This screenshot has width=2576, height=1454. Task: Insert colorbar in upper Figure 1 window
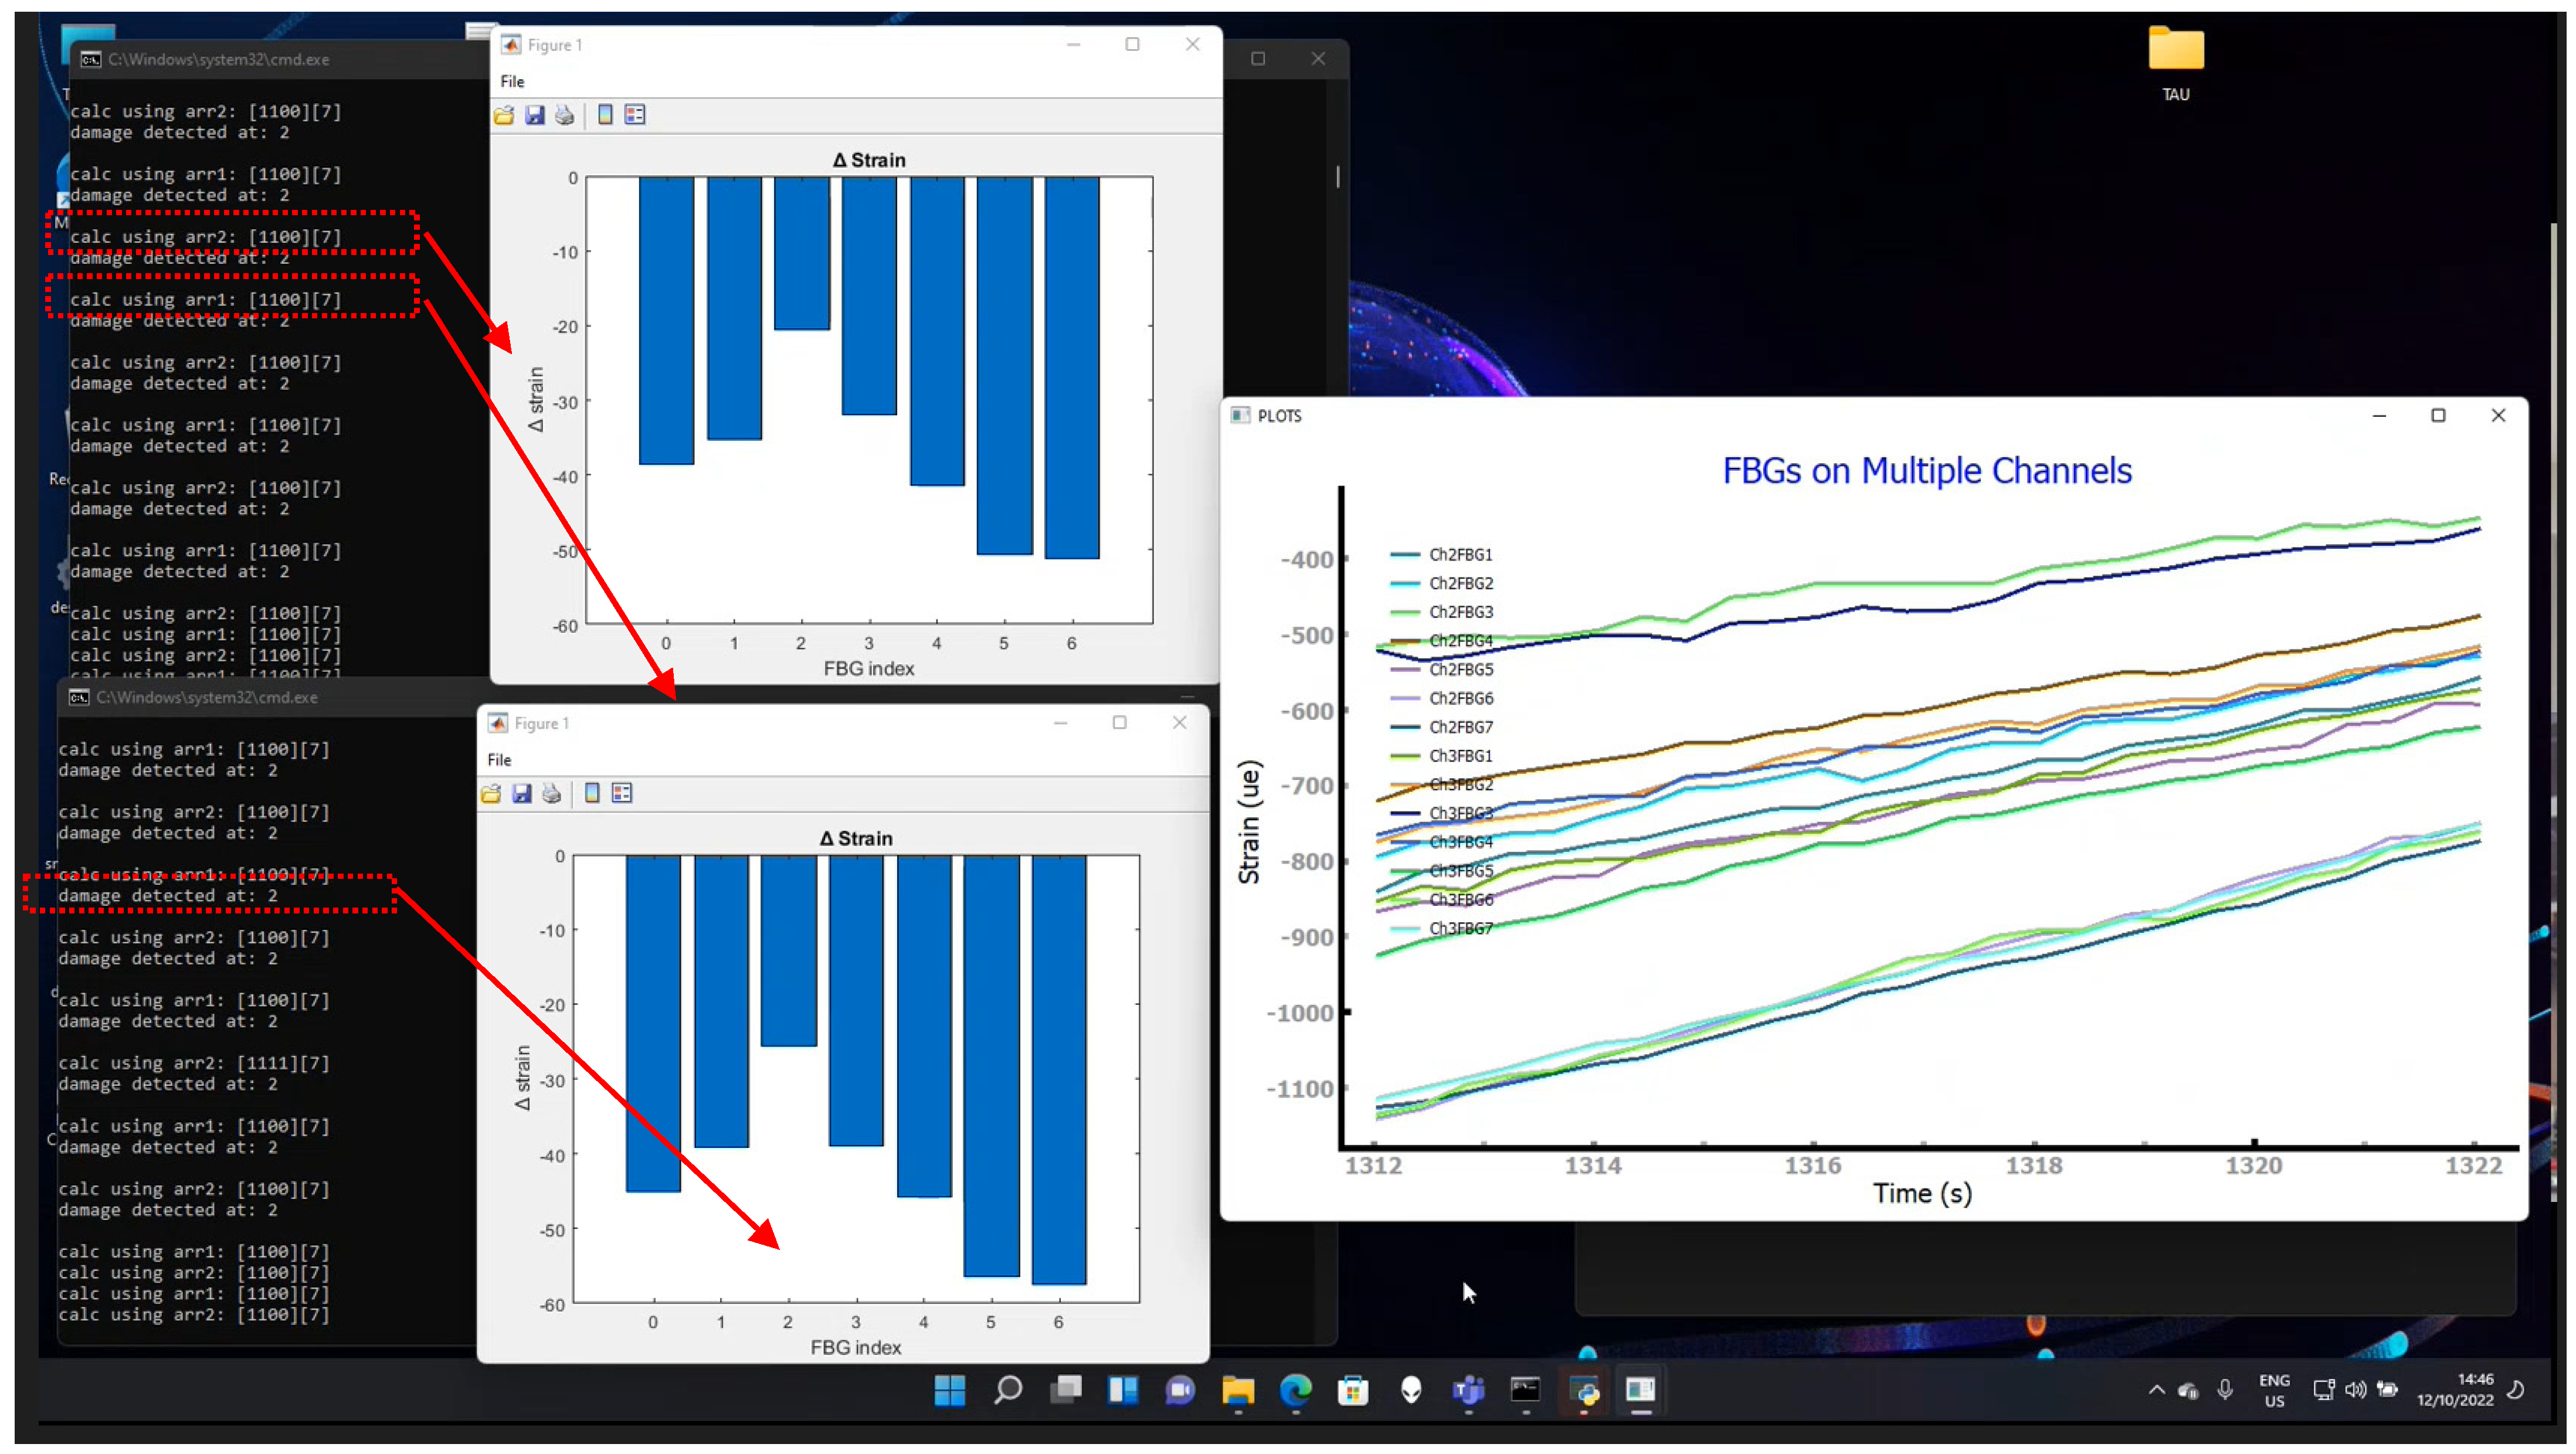tap(605, 115)
